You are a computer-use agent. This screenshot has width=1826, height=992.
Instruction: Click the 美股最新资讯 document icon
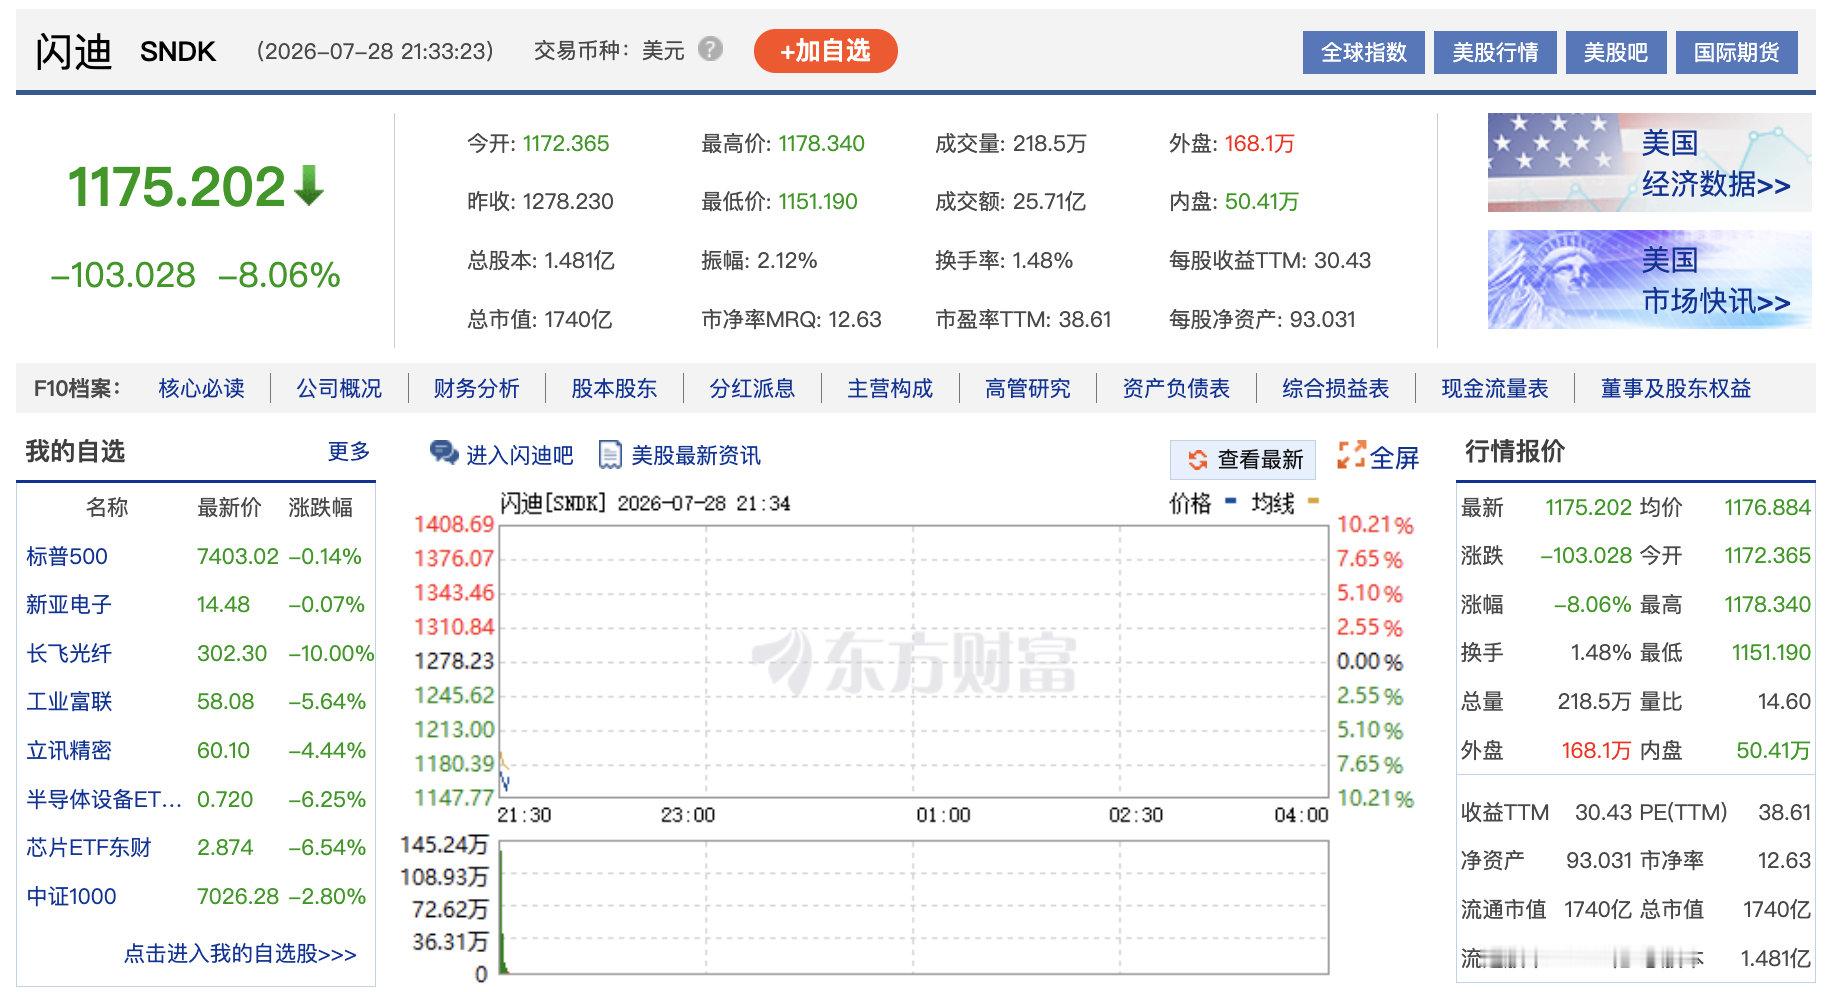(610, 455)
